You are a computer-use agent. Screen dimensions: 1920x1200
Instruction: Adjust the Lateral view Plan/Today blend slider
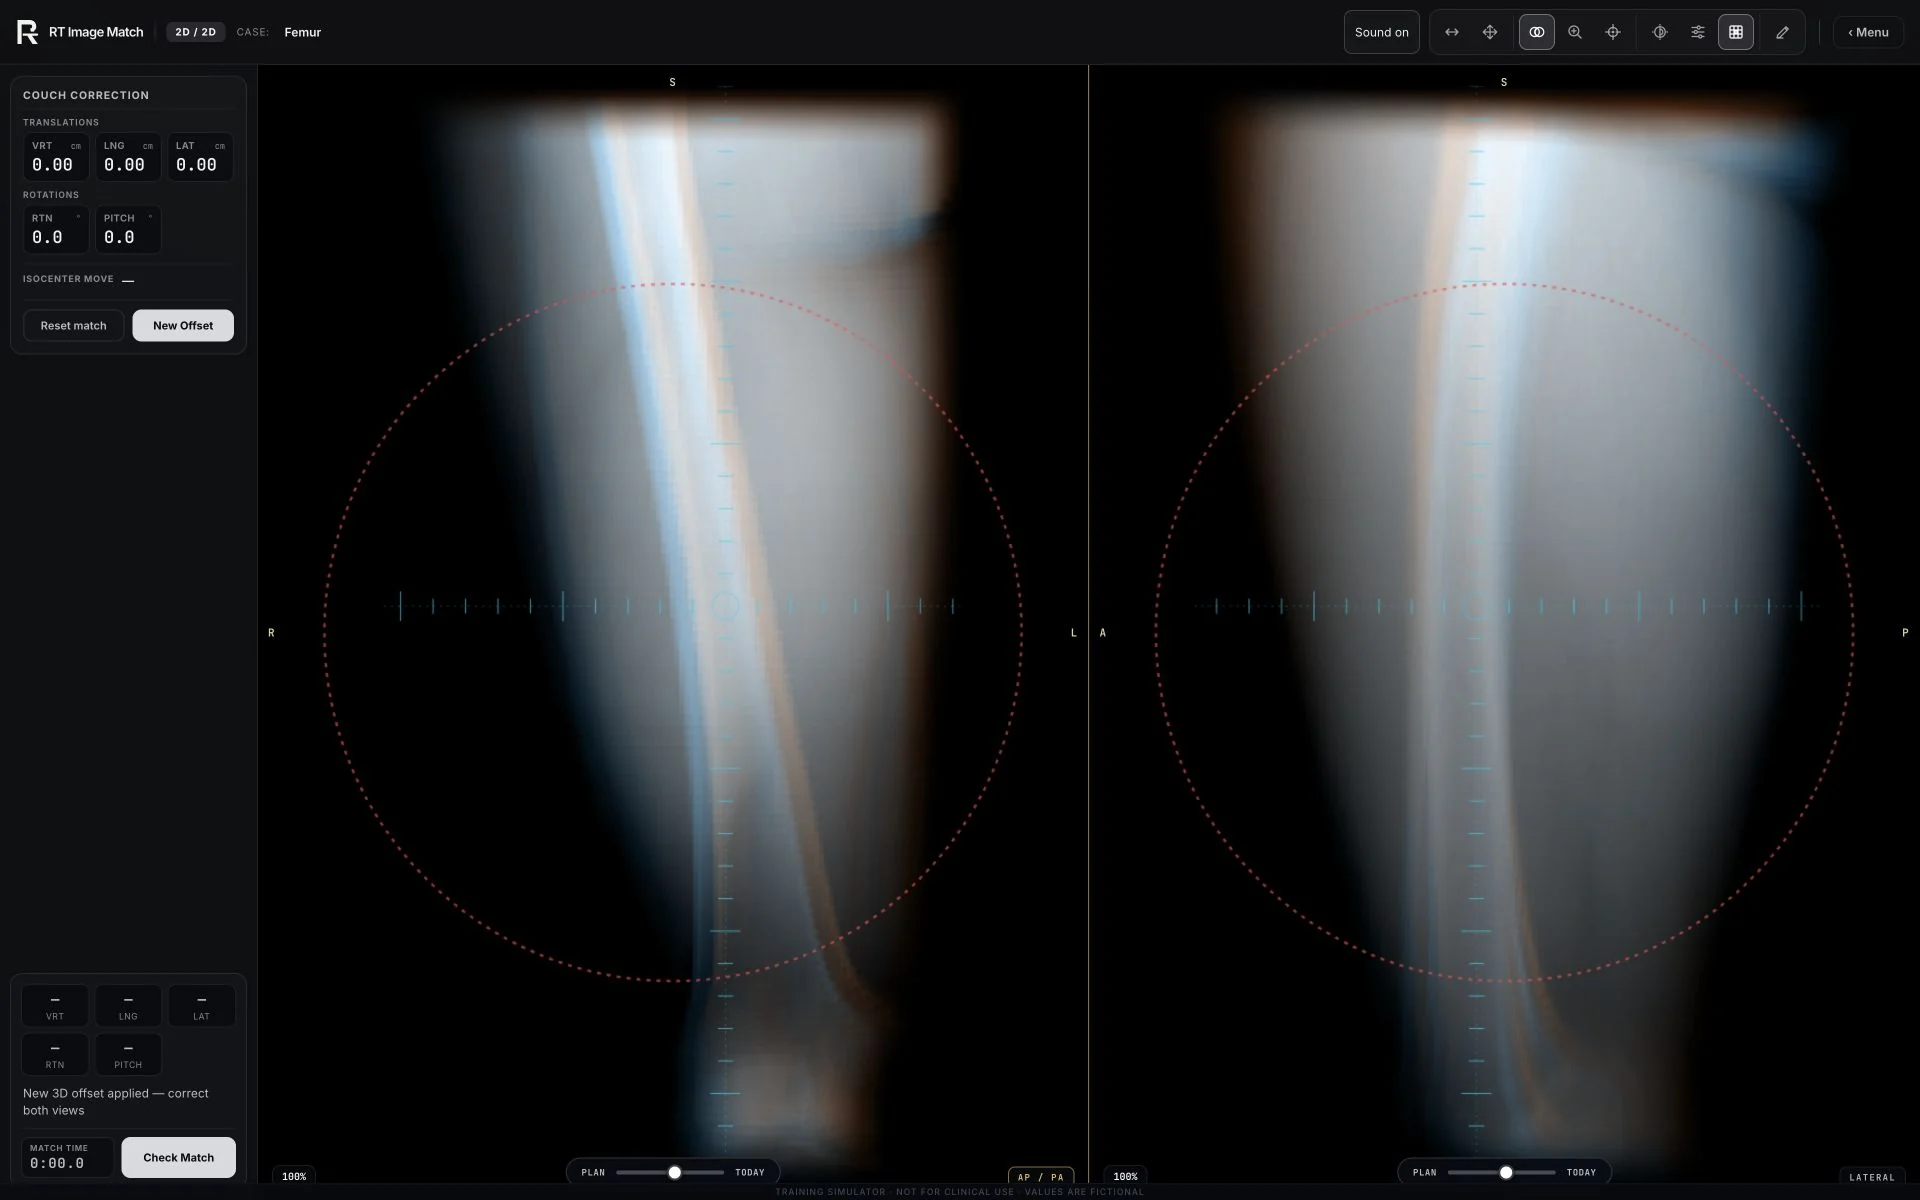(1501, 1172)
